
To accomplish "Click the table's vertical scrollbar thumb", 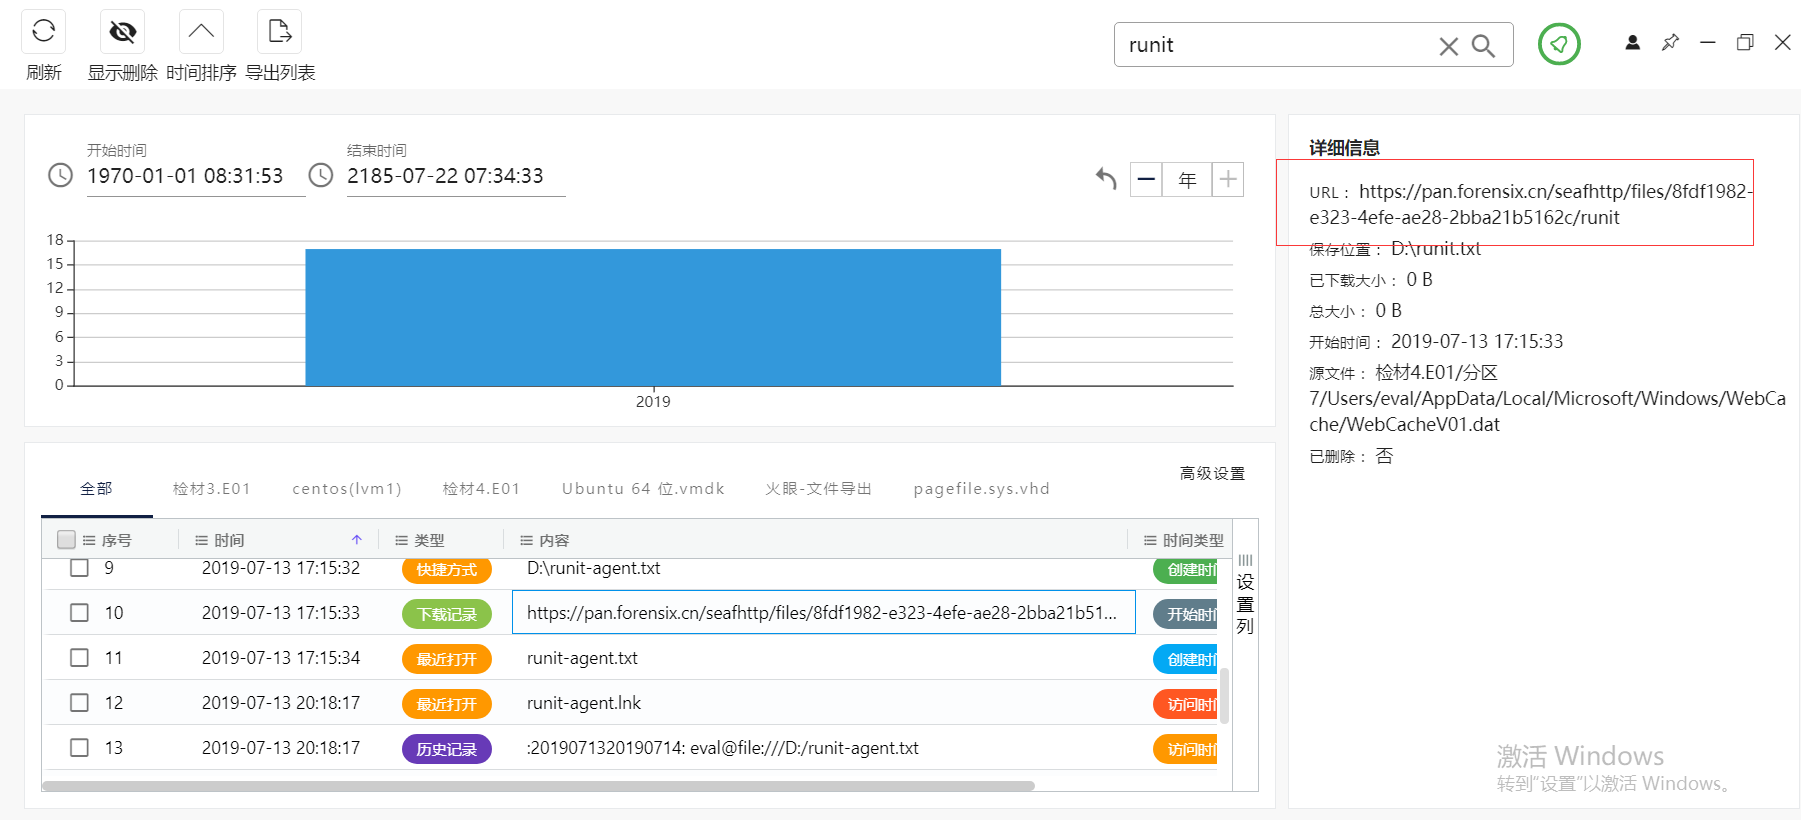I will pos(1224,695).
